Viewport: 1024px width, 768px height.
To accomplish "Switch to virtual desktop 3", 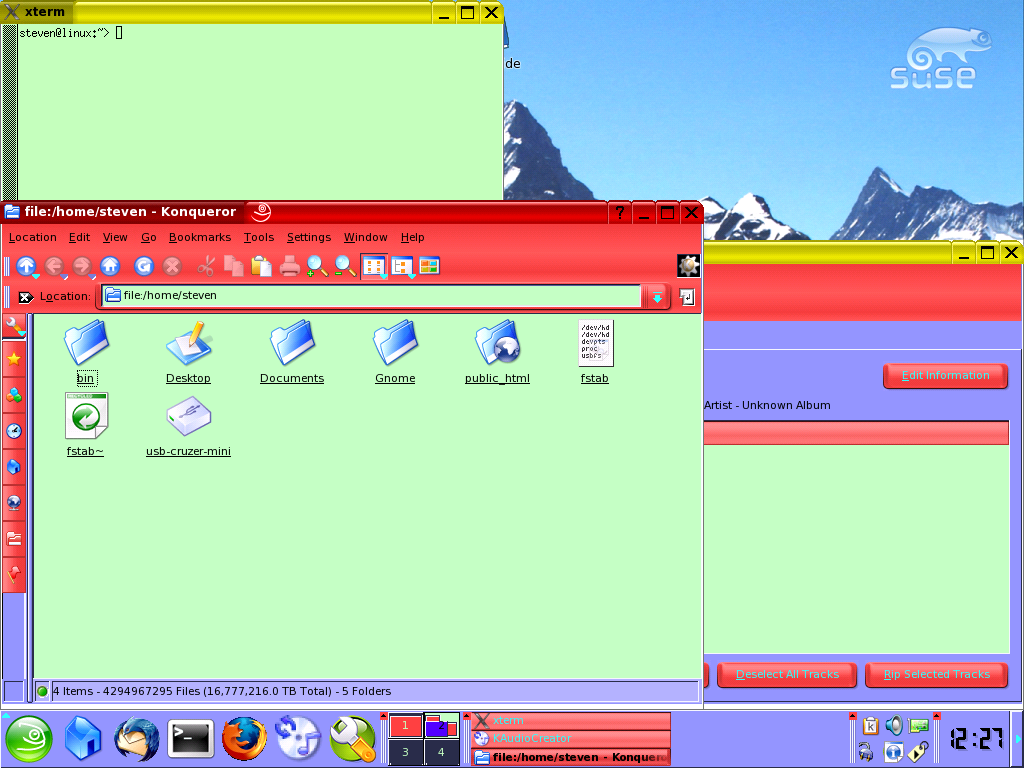I will (406, 752).
